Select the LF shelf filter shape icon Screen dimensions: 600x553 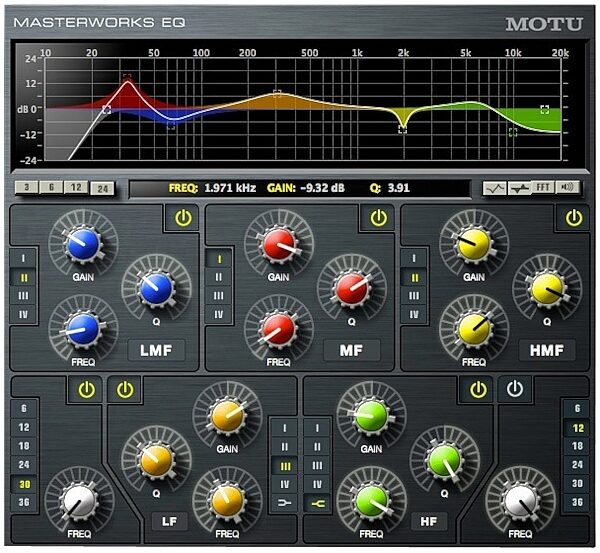(285, 503)
